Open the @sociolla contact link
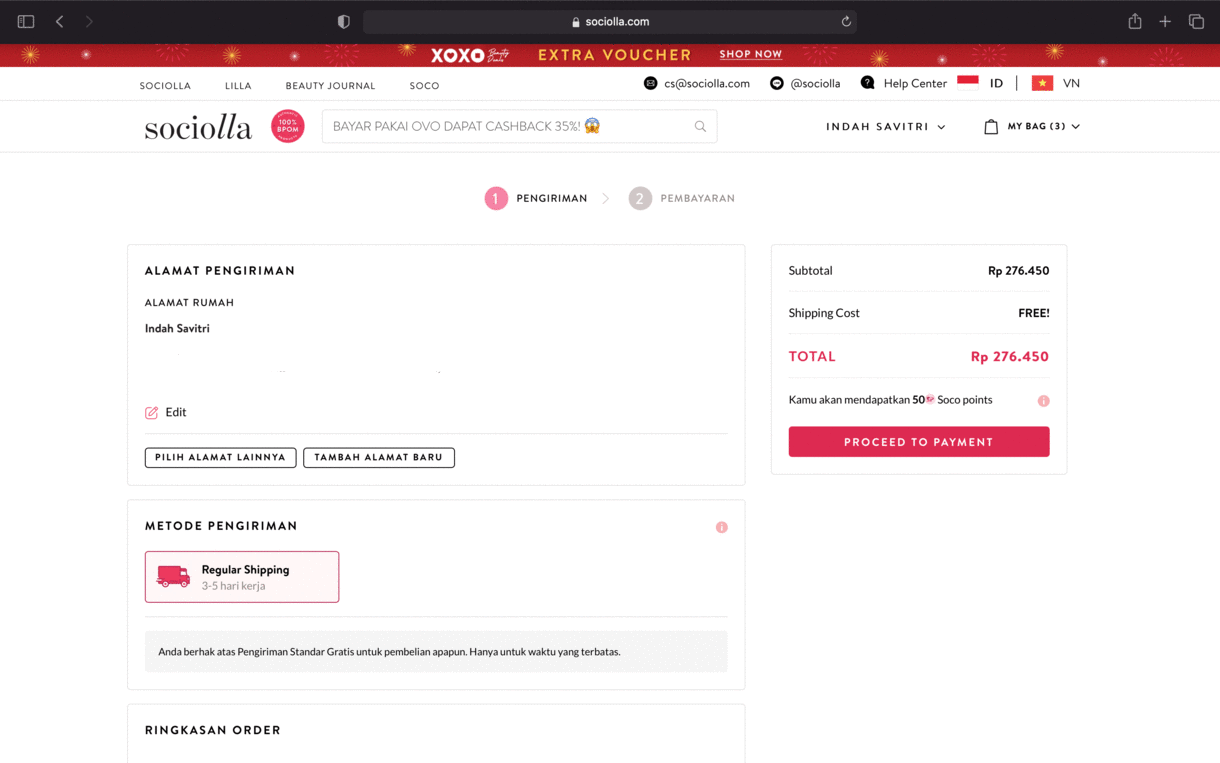Image resolution: width=1220 pixels, height=763 pixels. (x=815, y=83)
